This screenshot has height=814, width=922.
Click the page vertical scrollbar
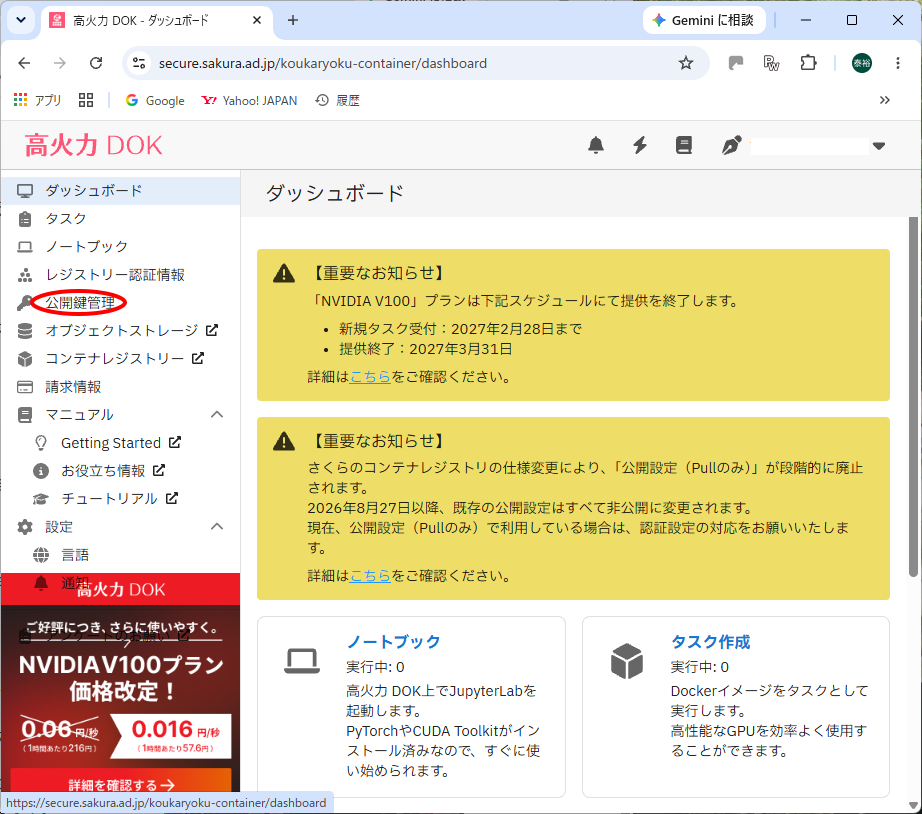pyautogui.click(x=913, y=397)
